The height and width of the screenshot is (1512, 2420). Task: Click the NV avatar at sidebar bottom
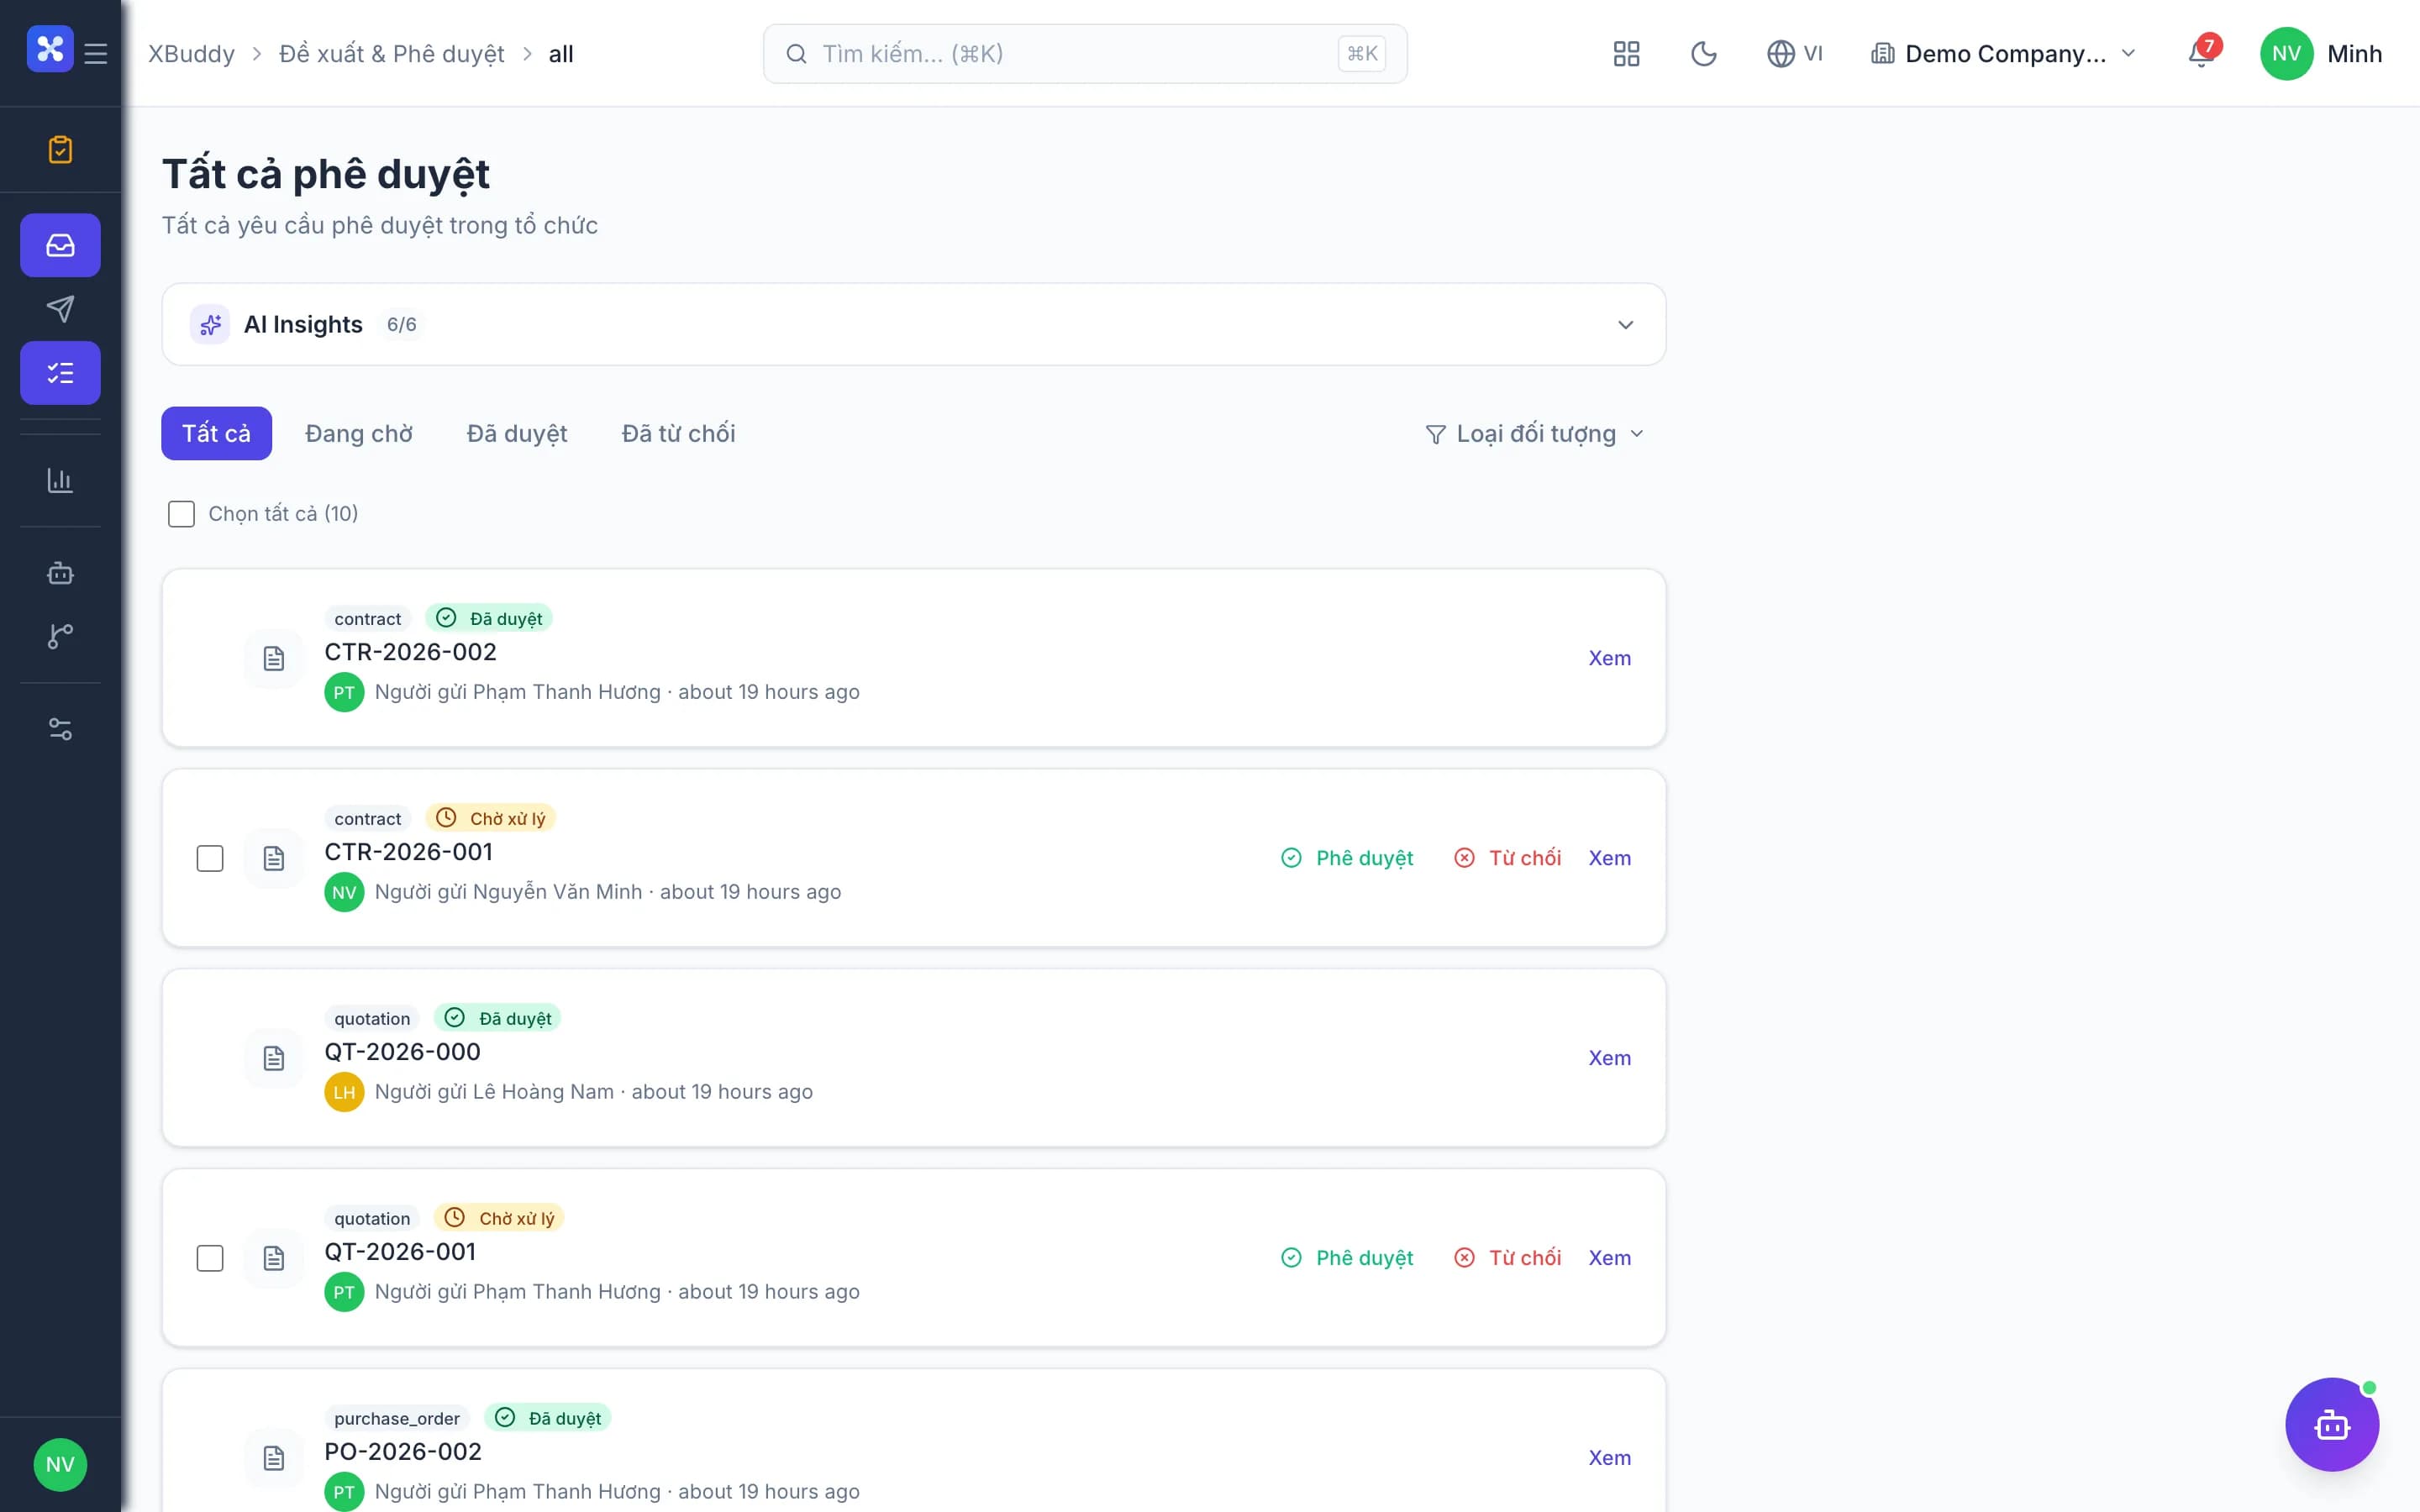pyautogui.click(x=60, y=1465)
